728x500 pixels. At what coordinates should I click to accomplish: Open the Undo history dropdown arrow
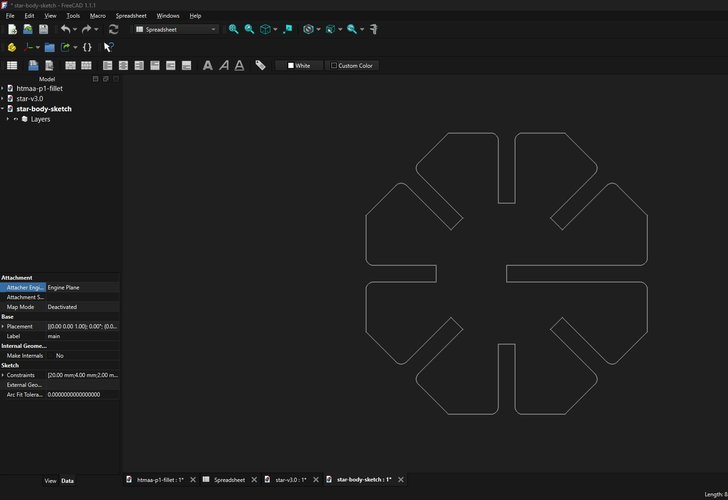pos(75,29)
